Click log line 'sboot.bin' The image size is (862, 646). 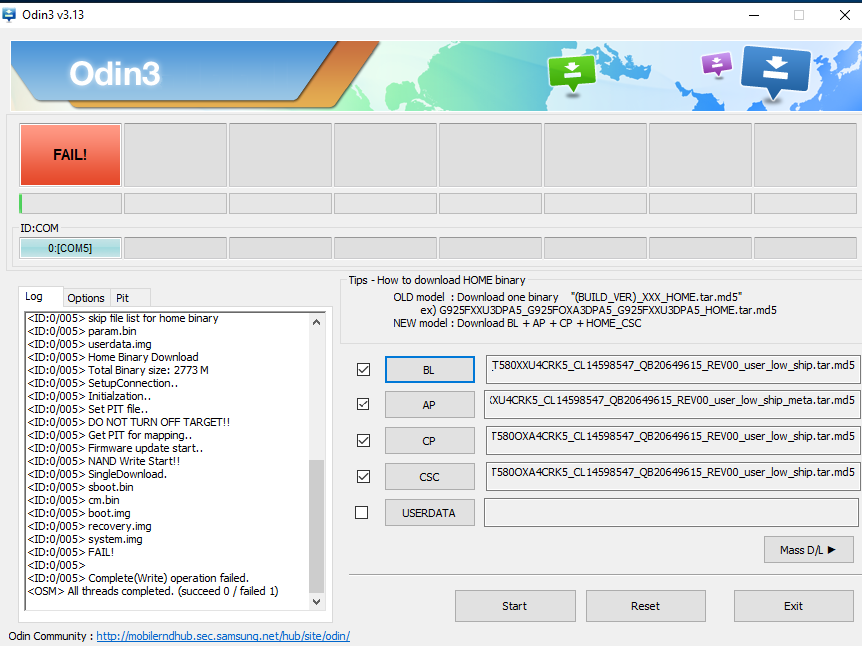(80, 487)
